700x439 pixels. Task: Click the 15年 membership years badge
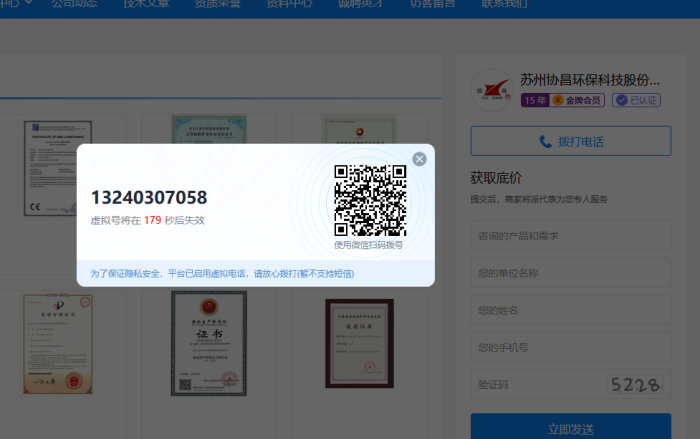(x=534, y=101)
